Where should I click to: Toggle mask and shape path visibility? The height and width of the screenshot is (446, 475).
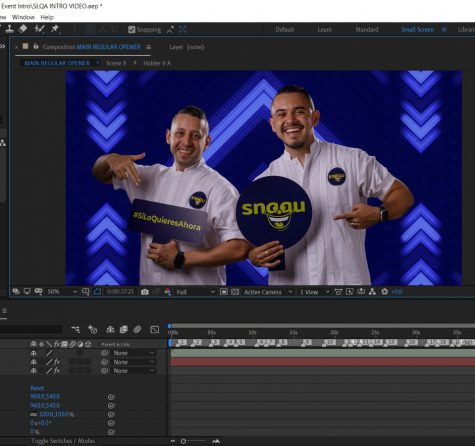click(x=38, y=292)
